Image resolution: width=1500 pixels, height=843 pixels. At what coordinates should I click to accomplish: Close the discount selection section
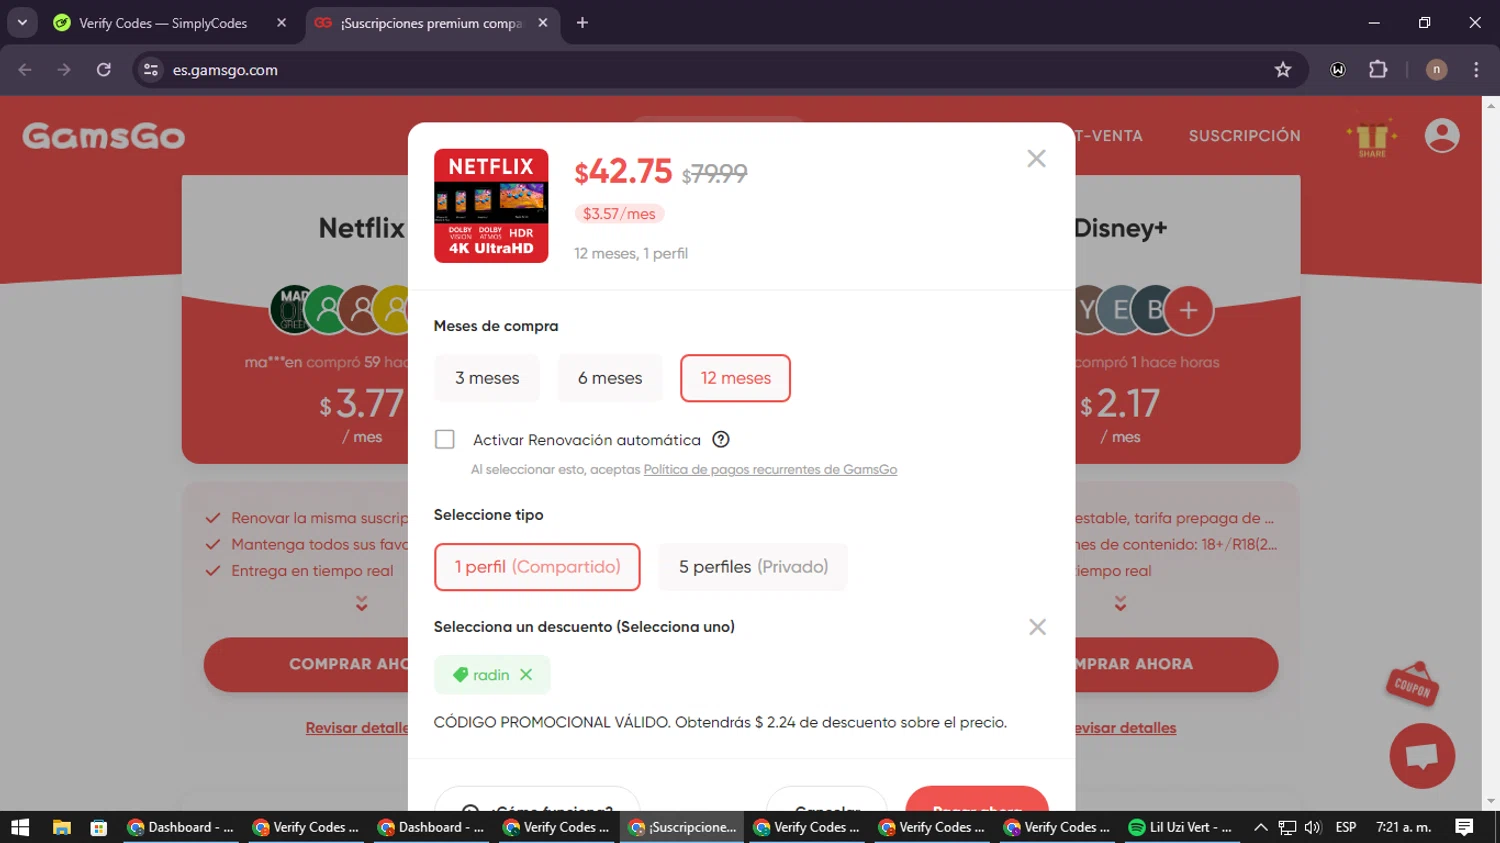point(1037,627)
